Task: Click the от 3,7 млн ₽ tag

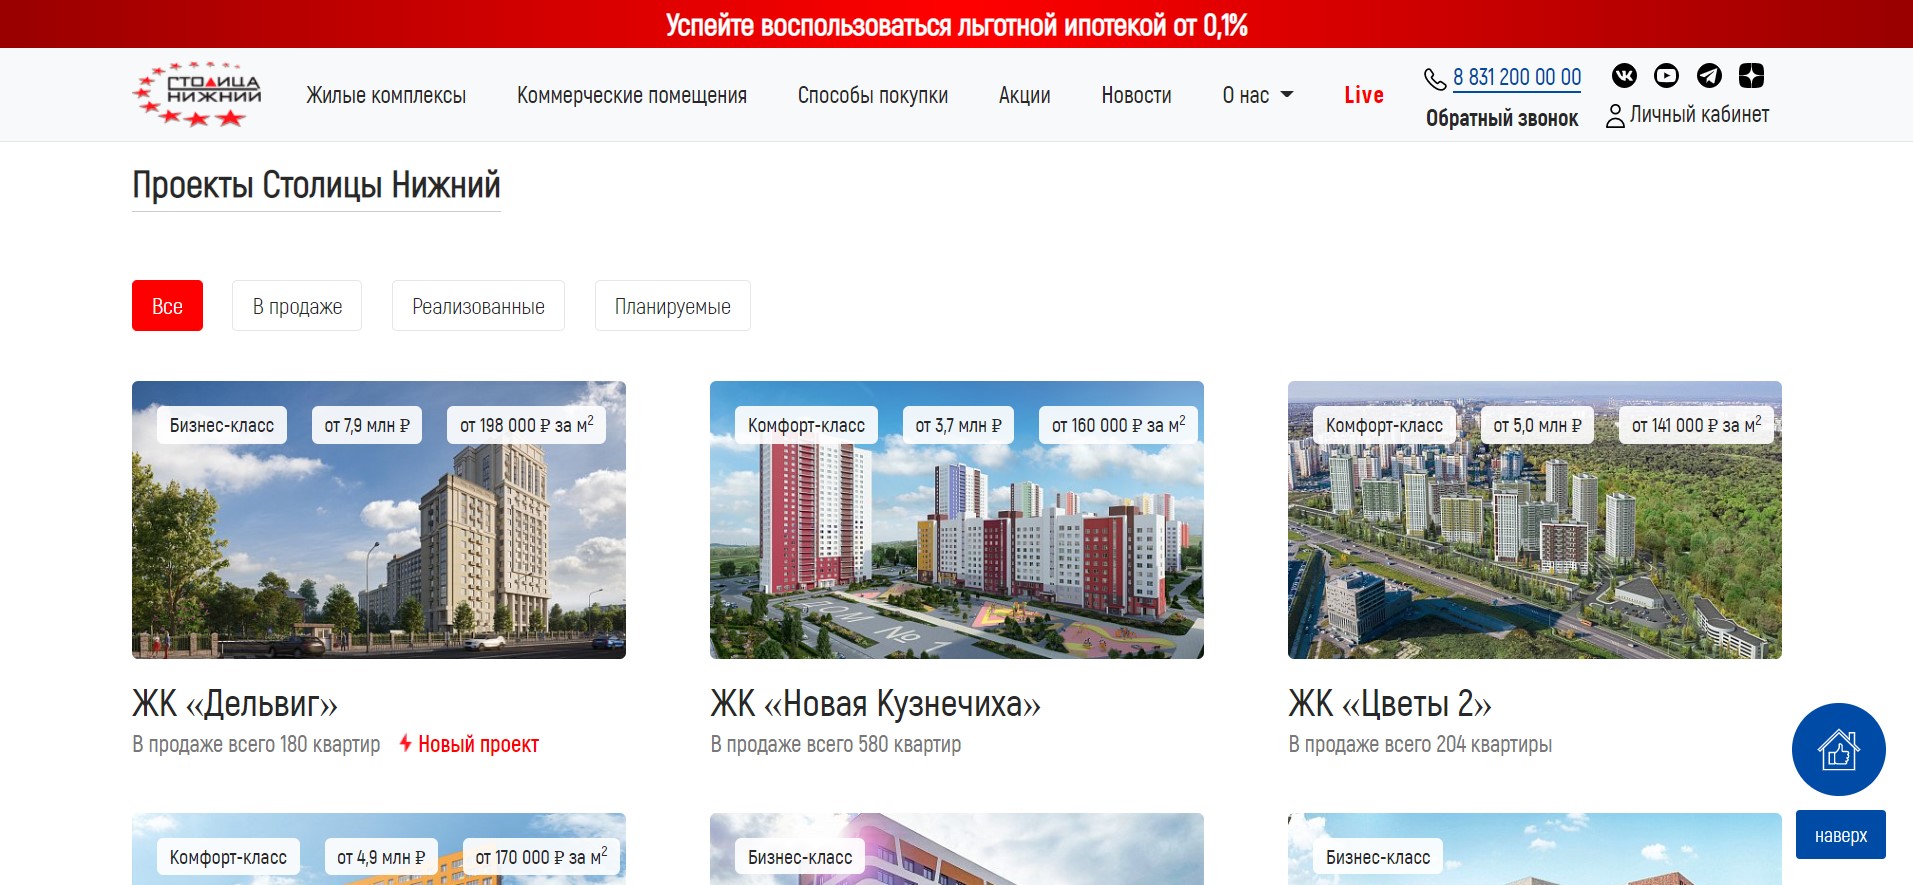Action: tap(958, 425)
